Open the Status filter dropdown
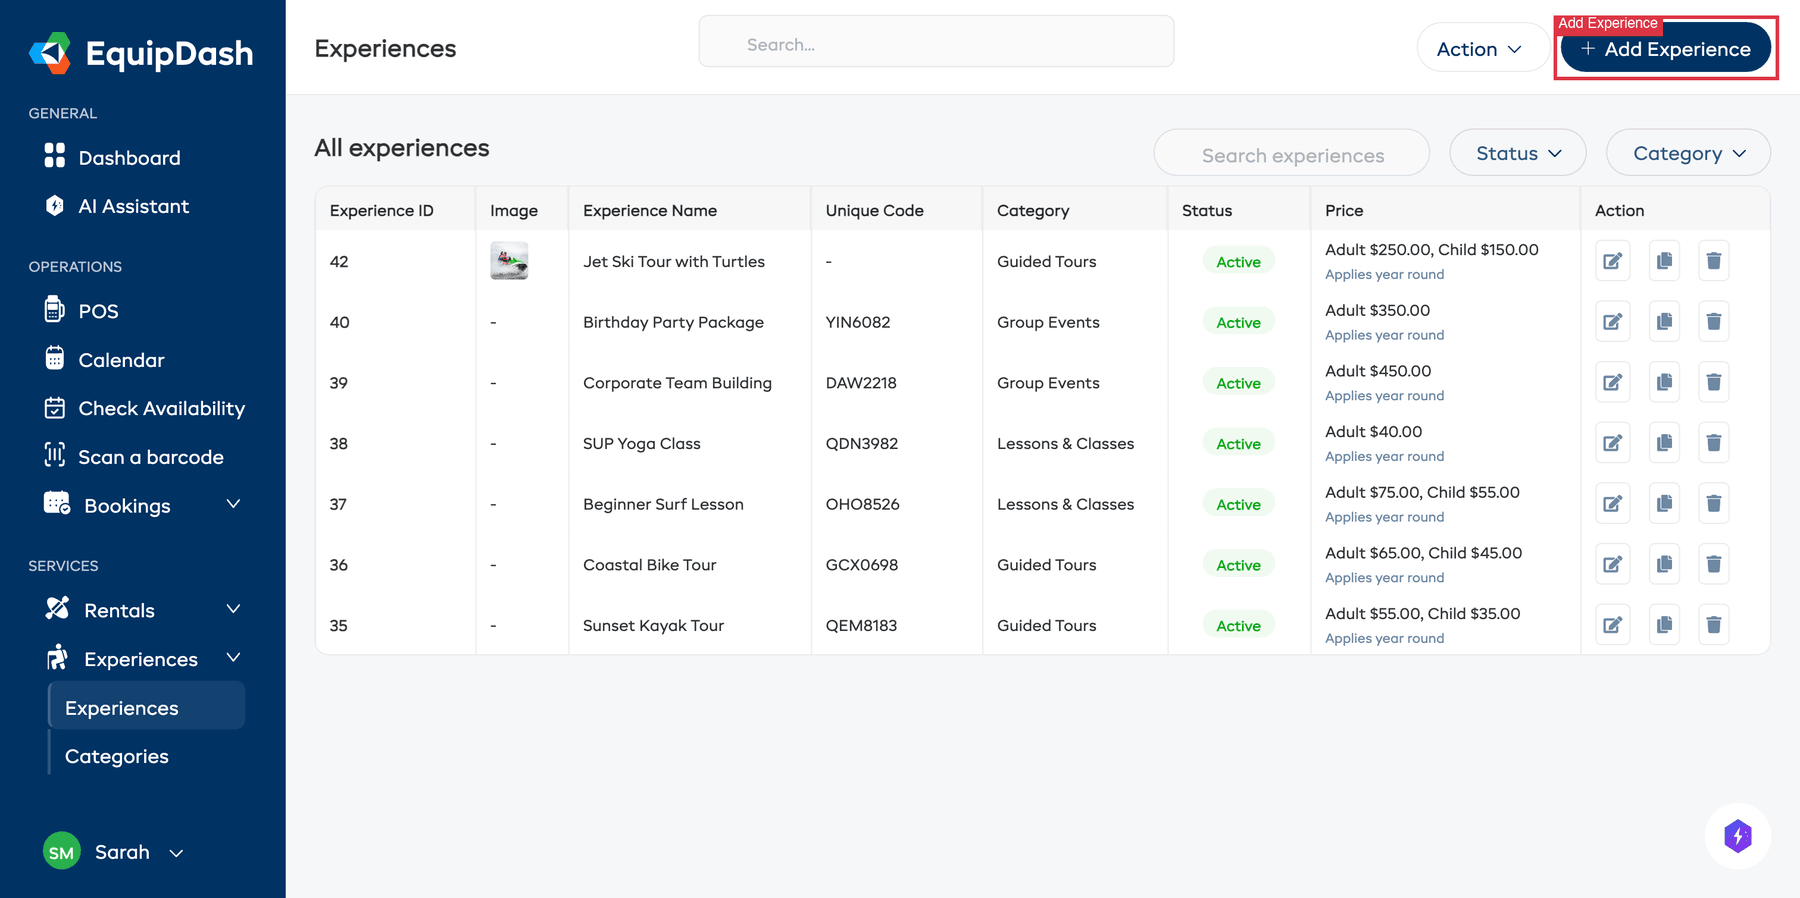Image resolution: width=1800 pixels, height=898 pixels. click(x=1517, y=153)
